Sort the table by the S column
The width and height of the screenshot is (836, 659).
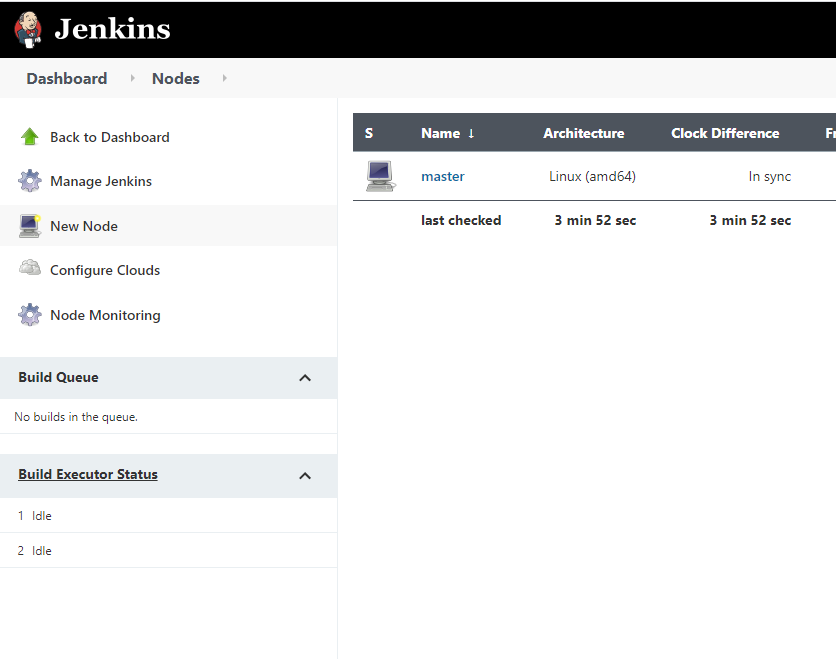(x=369, y=133)
